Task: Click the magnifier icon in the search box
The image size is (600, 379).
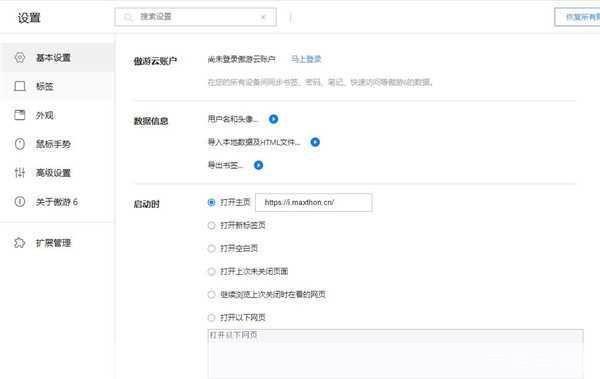Action: 129,17
